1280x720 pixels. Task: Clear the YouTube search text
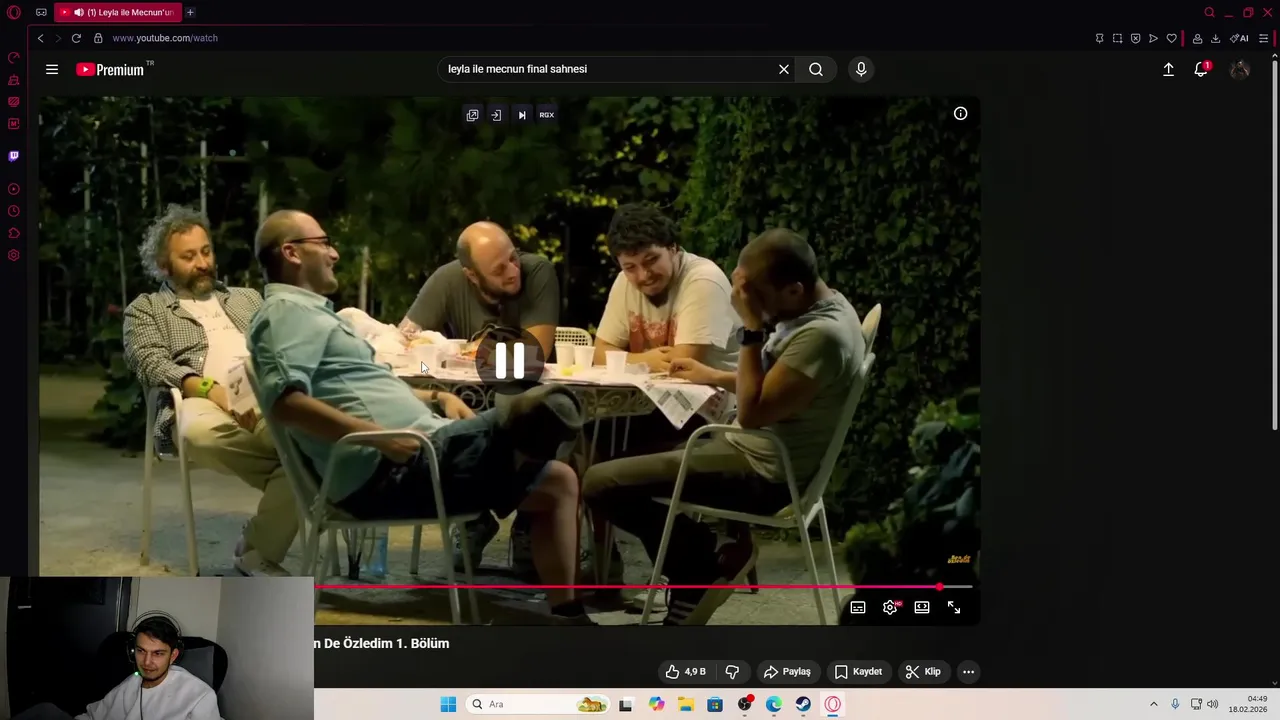point(784,69)
